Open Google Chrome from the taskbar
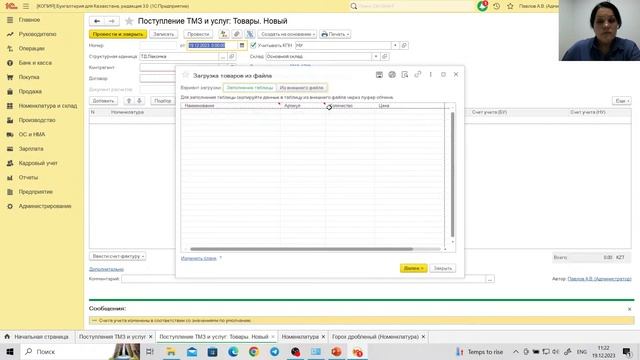This screenshot has width=640, height=360. [x=253, y=351]
